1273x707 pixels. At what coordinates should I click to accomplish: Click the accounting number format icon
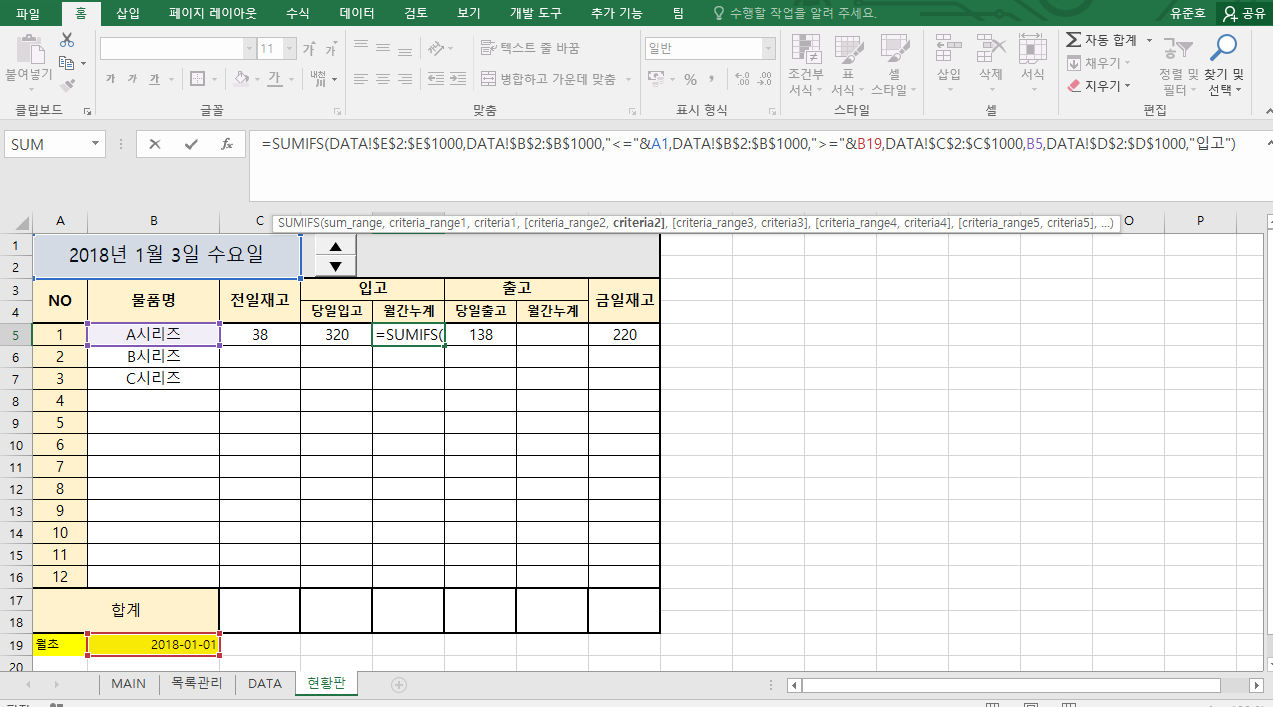tap(658, 79)
